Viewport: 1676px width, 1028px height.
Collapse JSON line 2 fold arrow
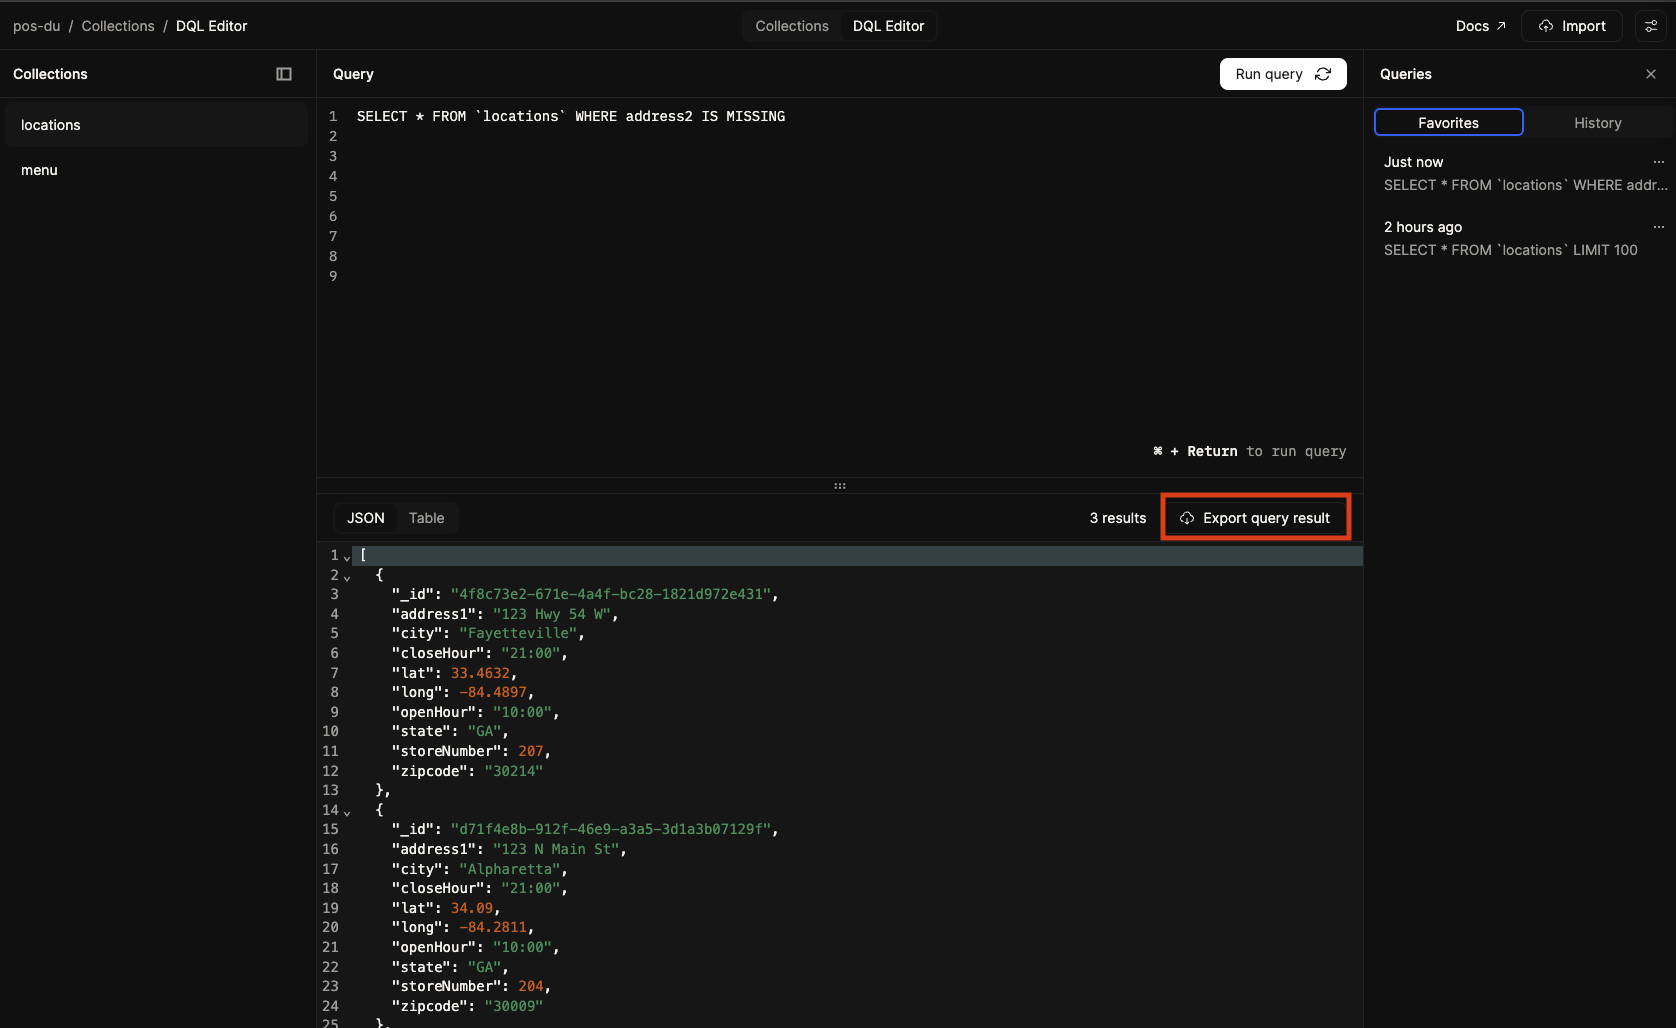pyautogui.click(x=347, y=577)
